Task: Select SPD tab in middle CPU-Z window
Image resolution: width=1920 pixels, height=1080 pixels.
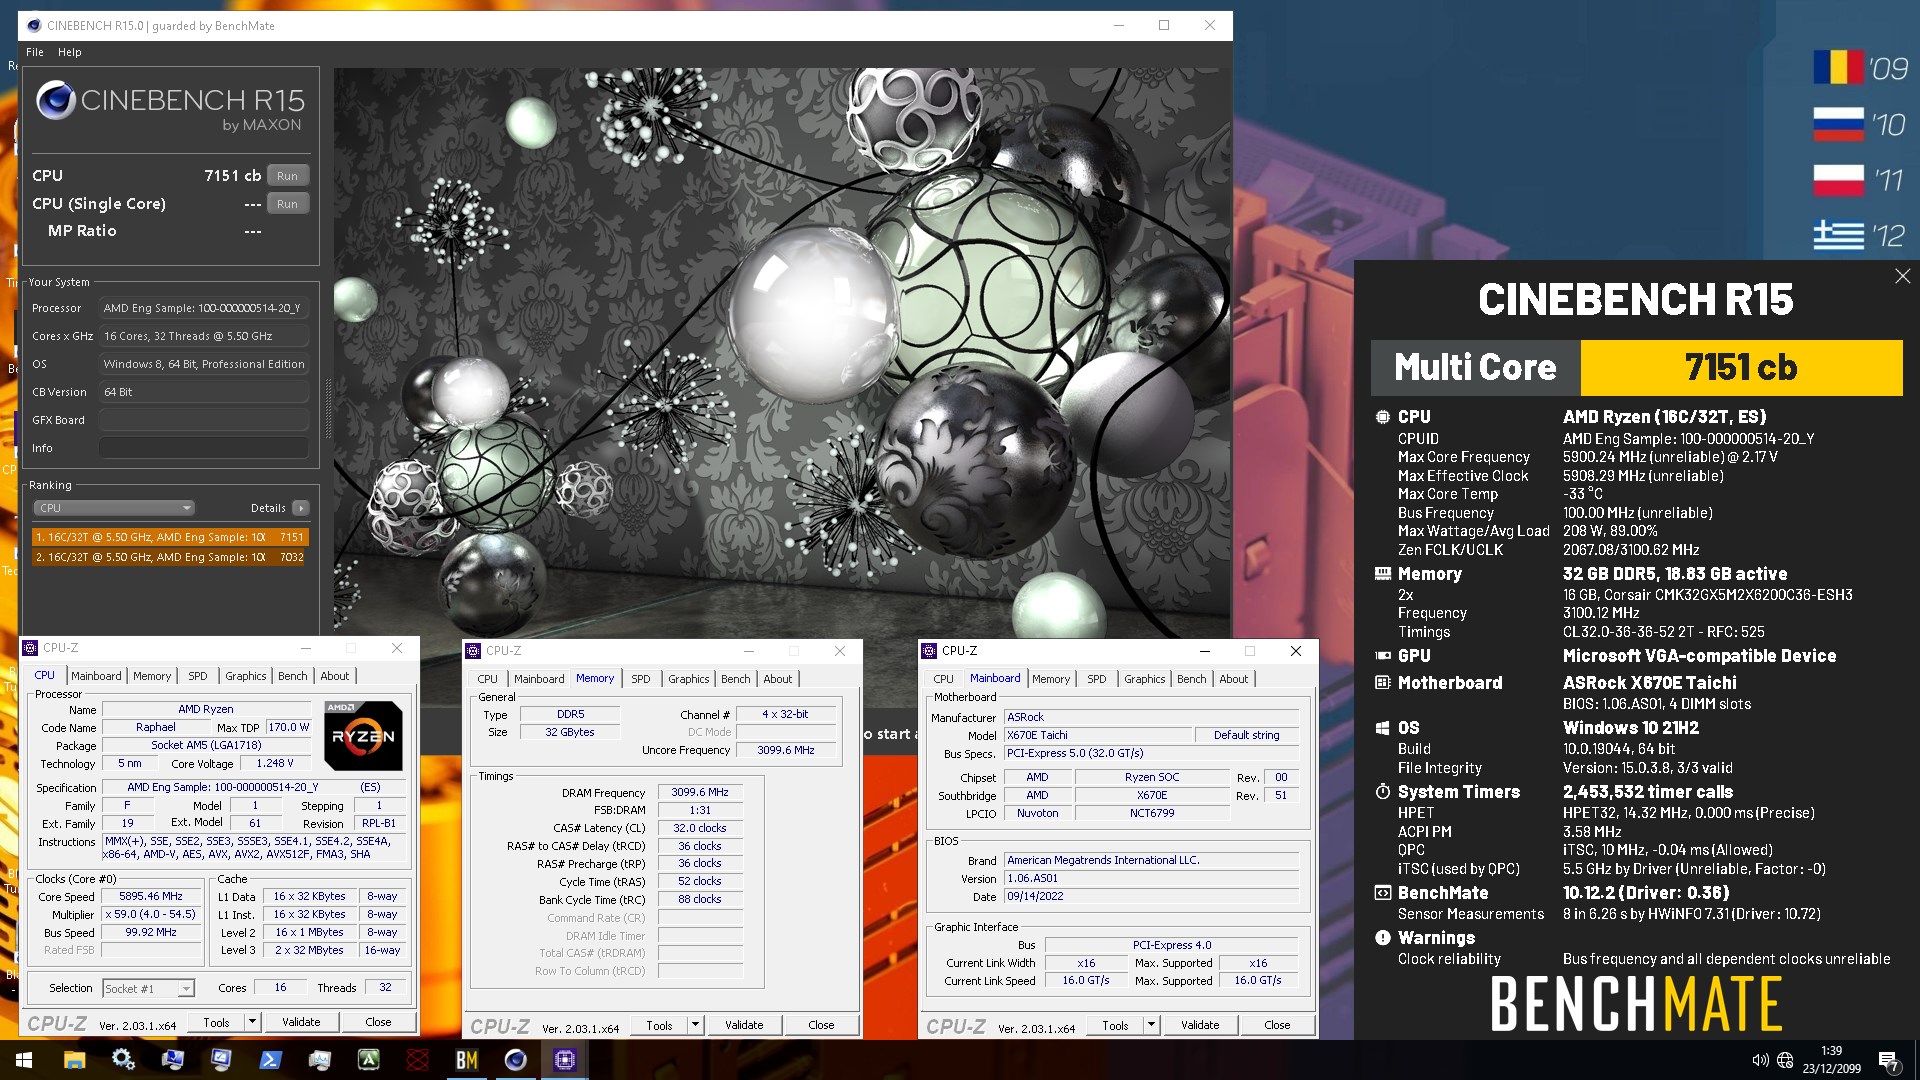Action: pyautogui.click(x=641, y=679)
